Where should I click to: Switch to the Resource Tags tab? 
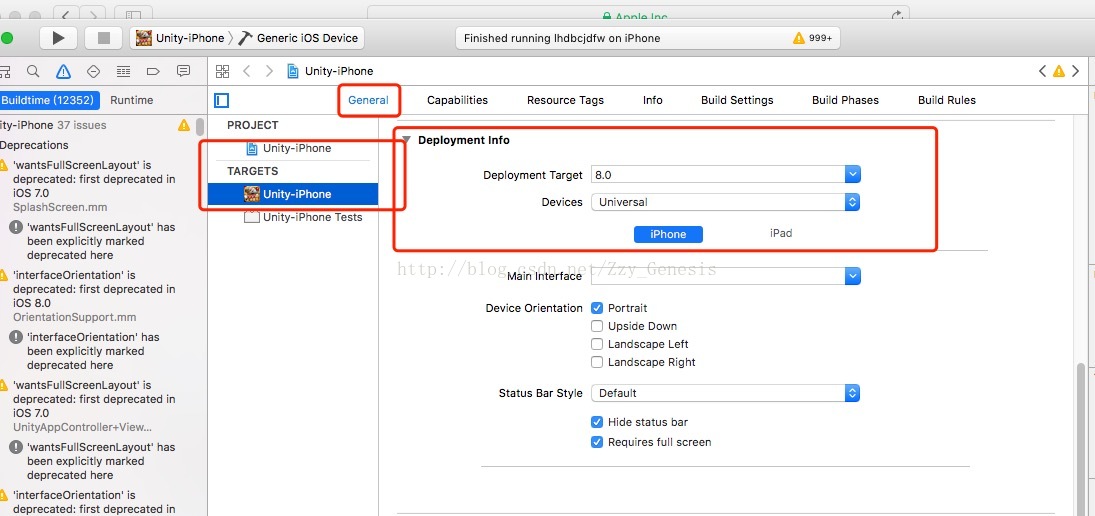[565, 100]
